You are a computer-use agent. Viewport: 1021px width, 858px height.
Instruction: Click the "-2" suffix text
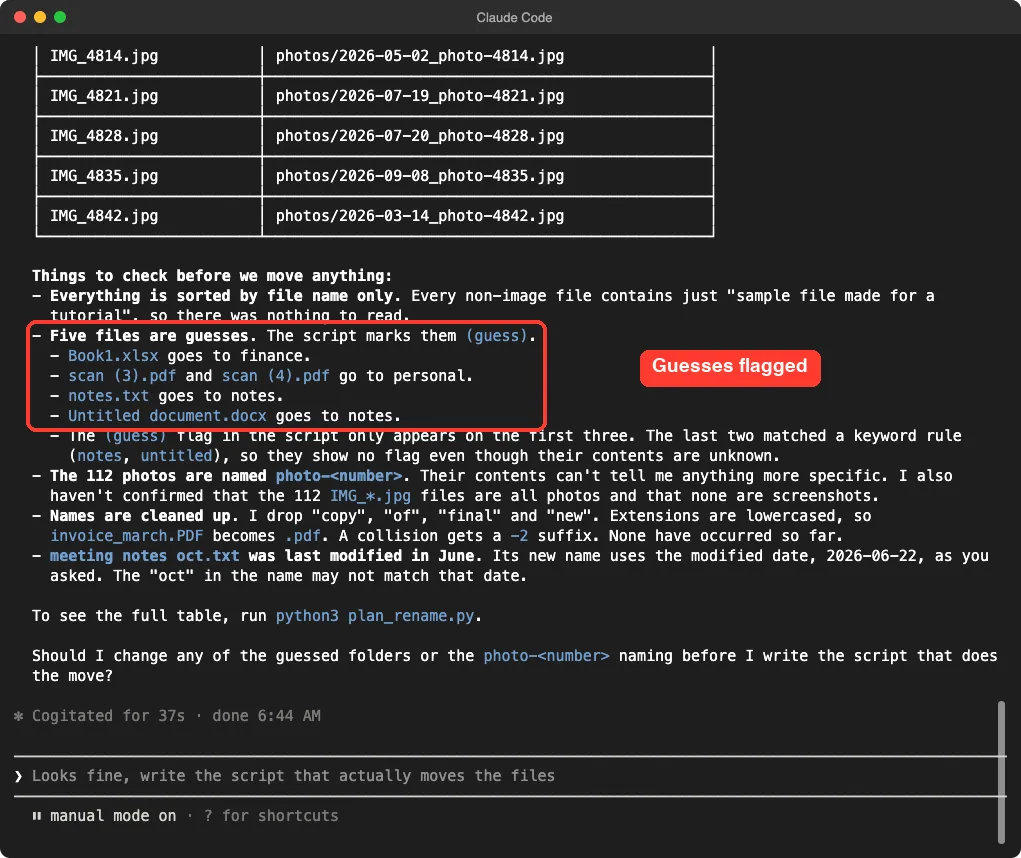click(x=519, y=536)
